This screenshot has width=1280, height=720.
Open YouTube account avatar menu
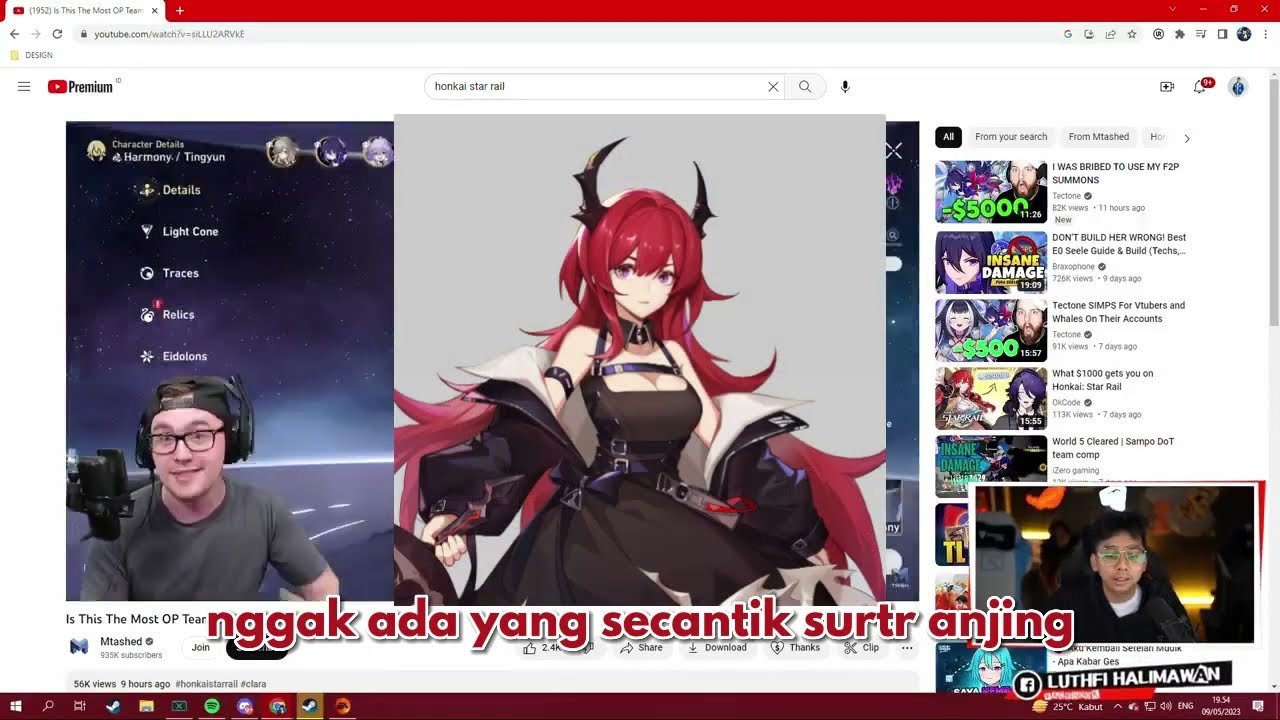pyautogui.click(x=1237, y=87)
